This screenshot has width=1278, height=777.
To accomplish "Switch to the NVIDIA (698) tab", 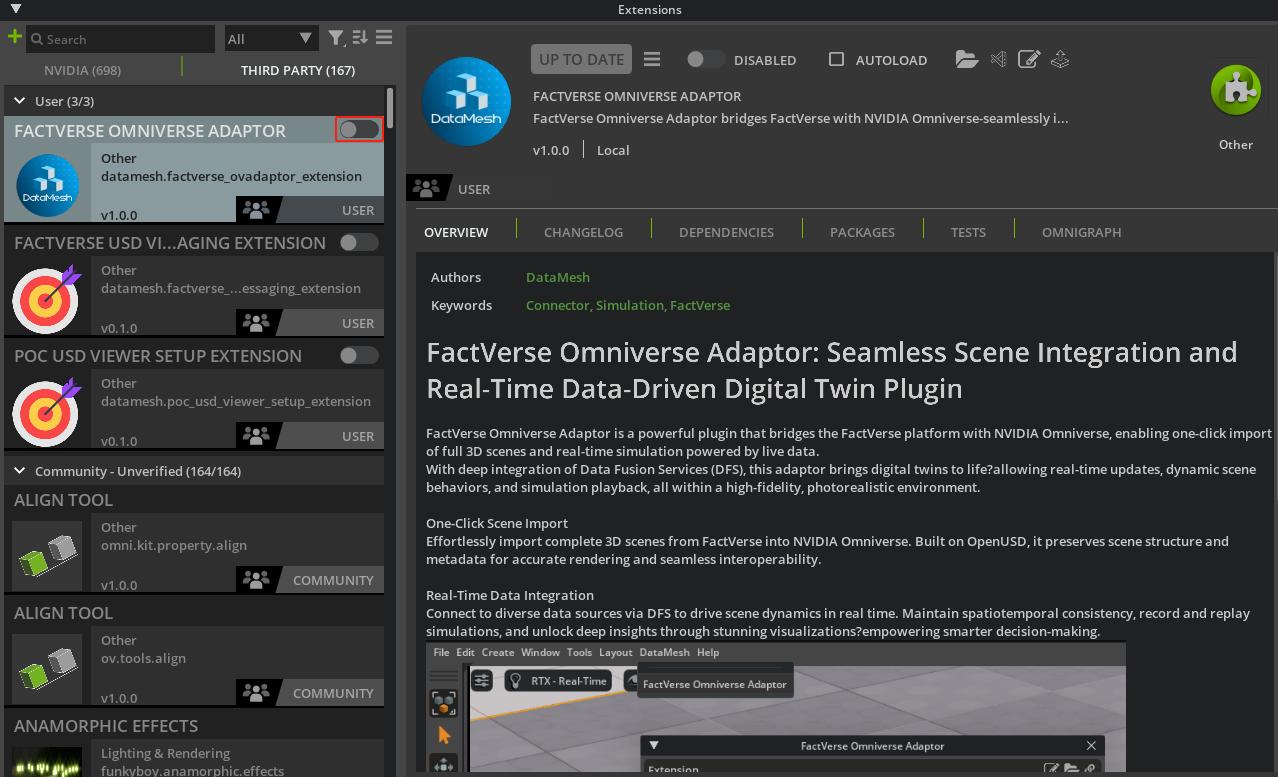I will (83, 70).
